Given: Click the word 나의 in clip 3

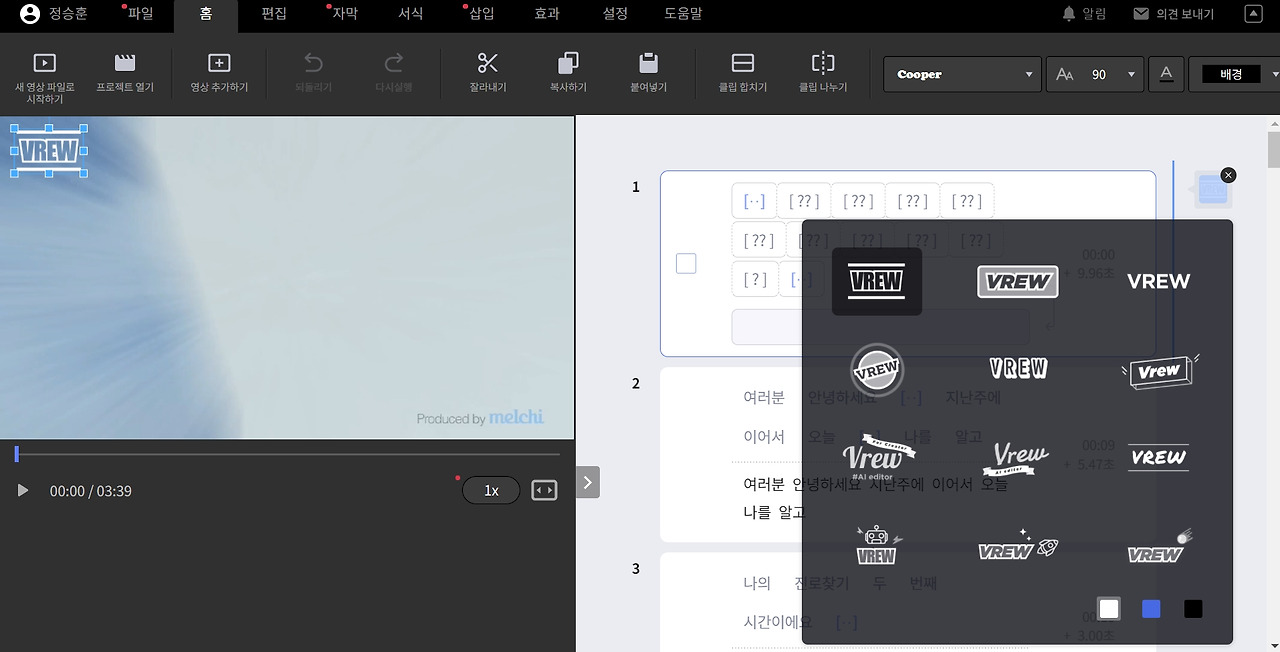Looking at the screenshot, I should click(x=757, y=583).
